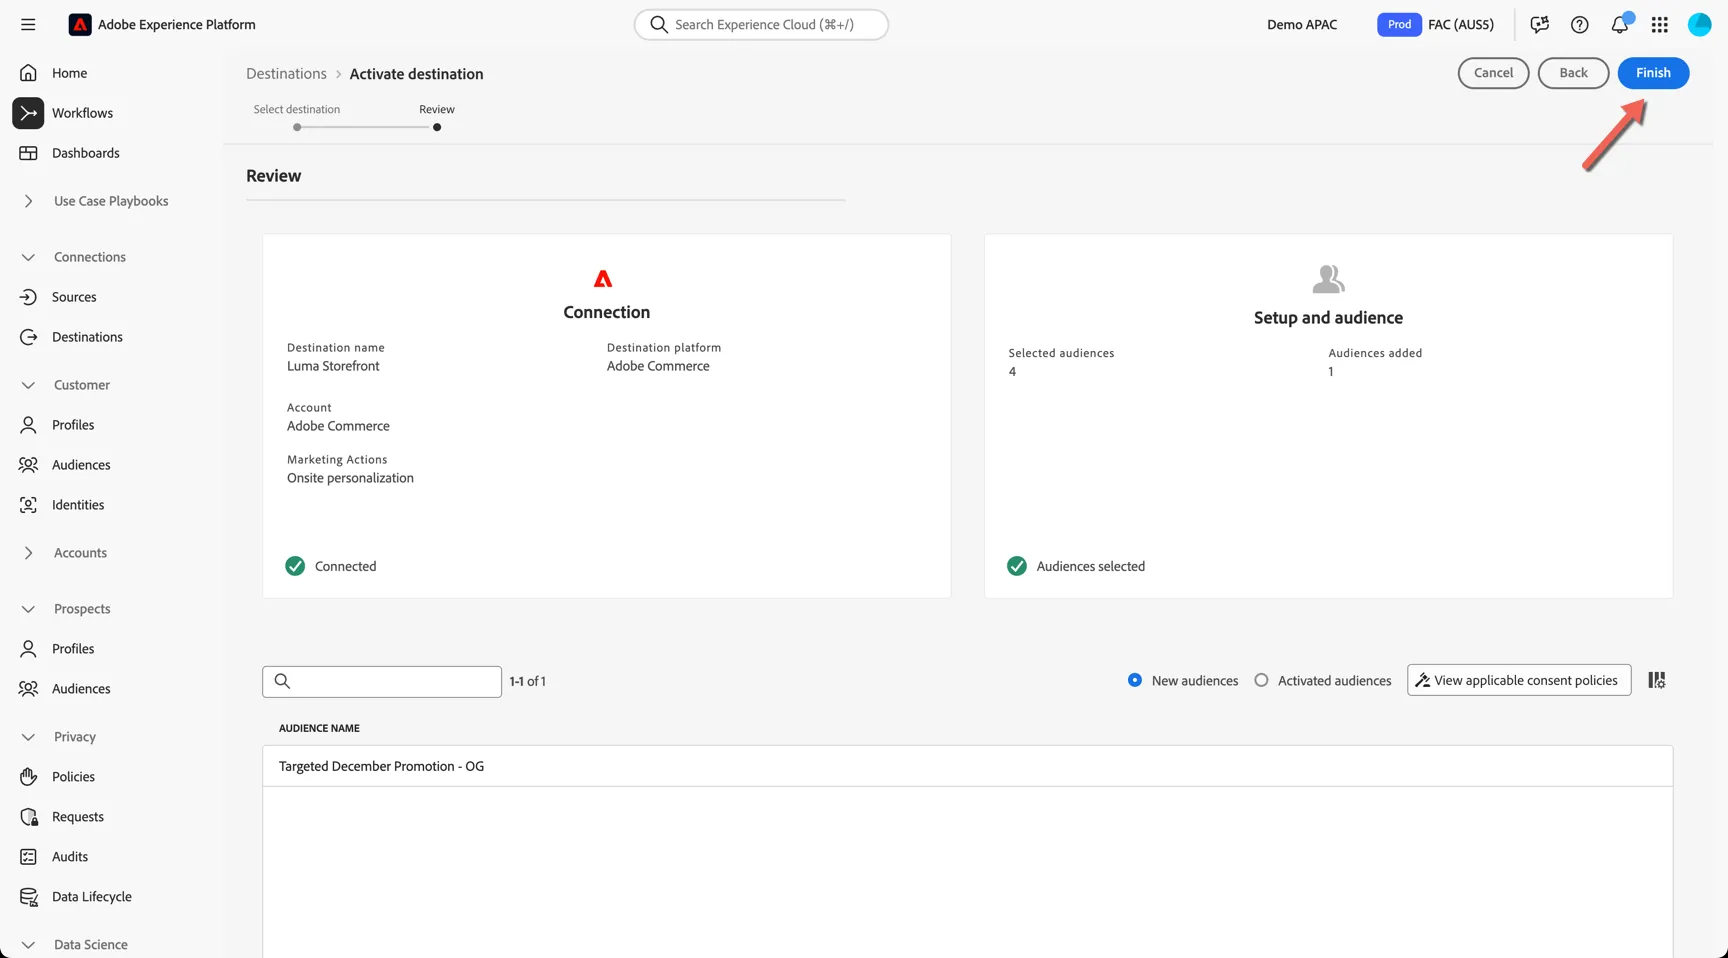Click the column settings icon
1728x958 pixels.
(x=1657, y=680)
